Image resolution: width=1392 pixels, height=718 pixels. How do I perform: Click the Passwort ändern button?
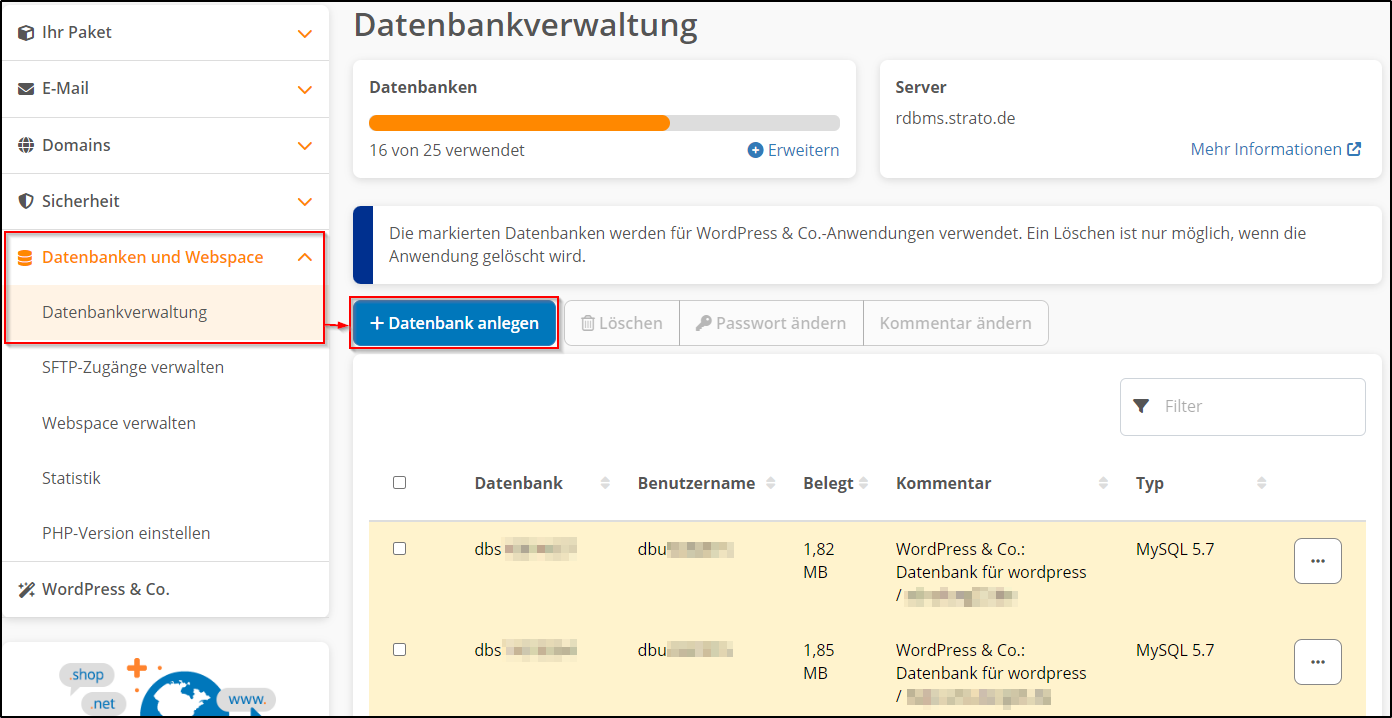click(771, 323)
